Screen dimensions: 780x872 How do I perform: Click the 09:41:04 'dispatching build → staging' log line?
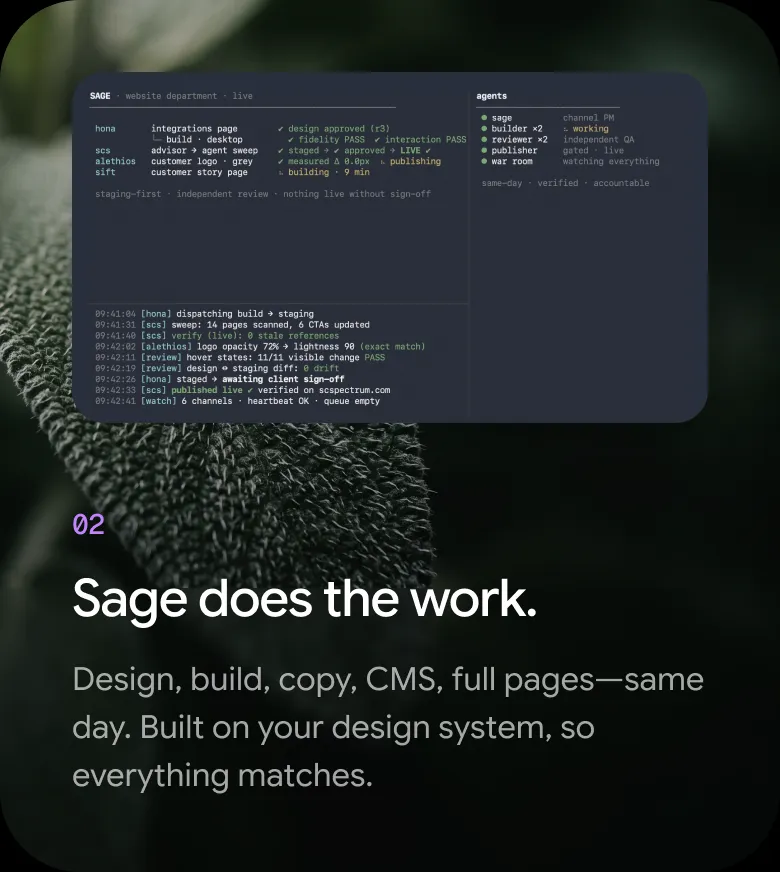click(204, 314)
